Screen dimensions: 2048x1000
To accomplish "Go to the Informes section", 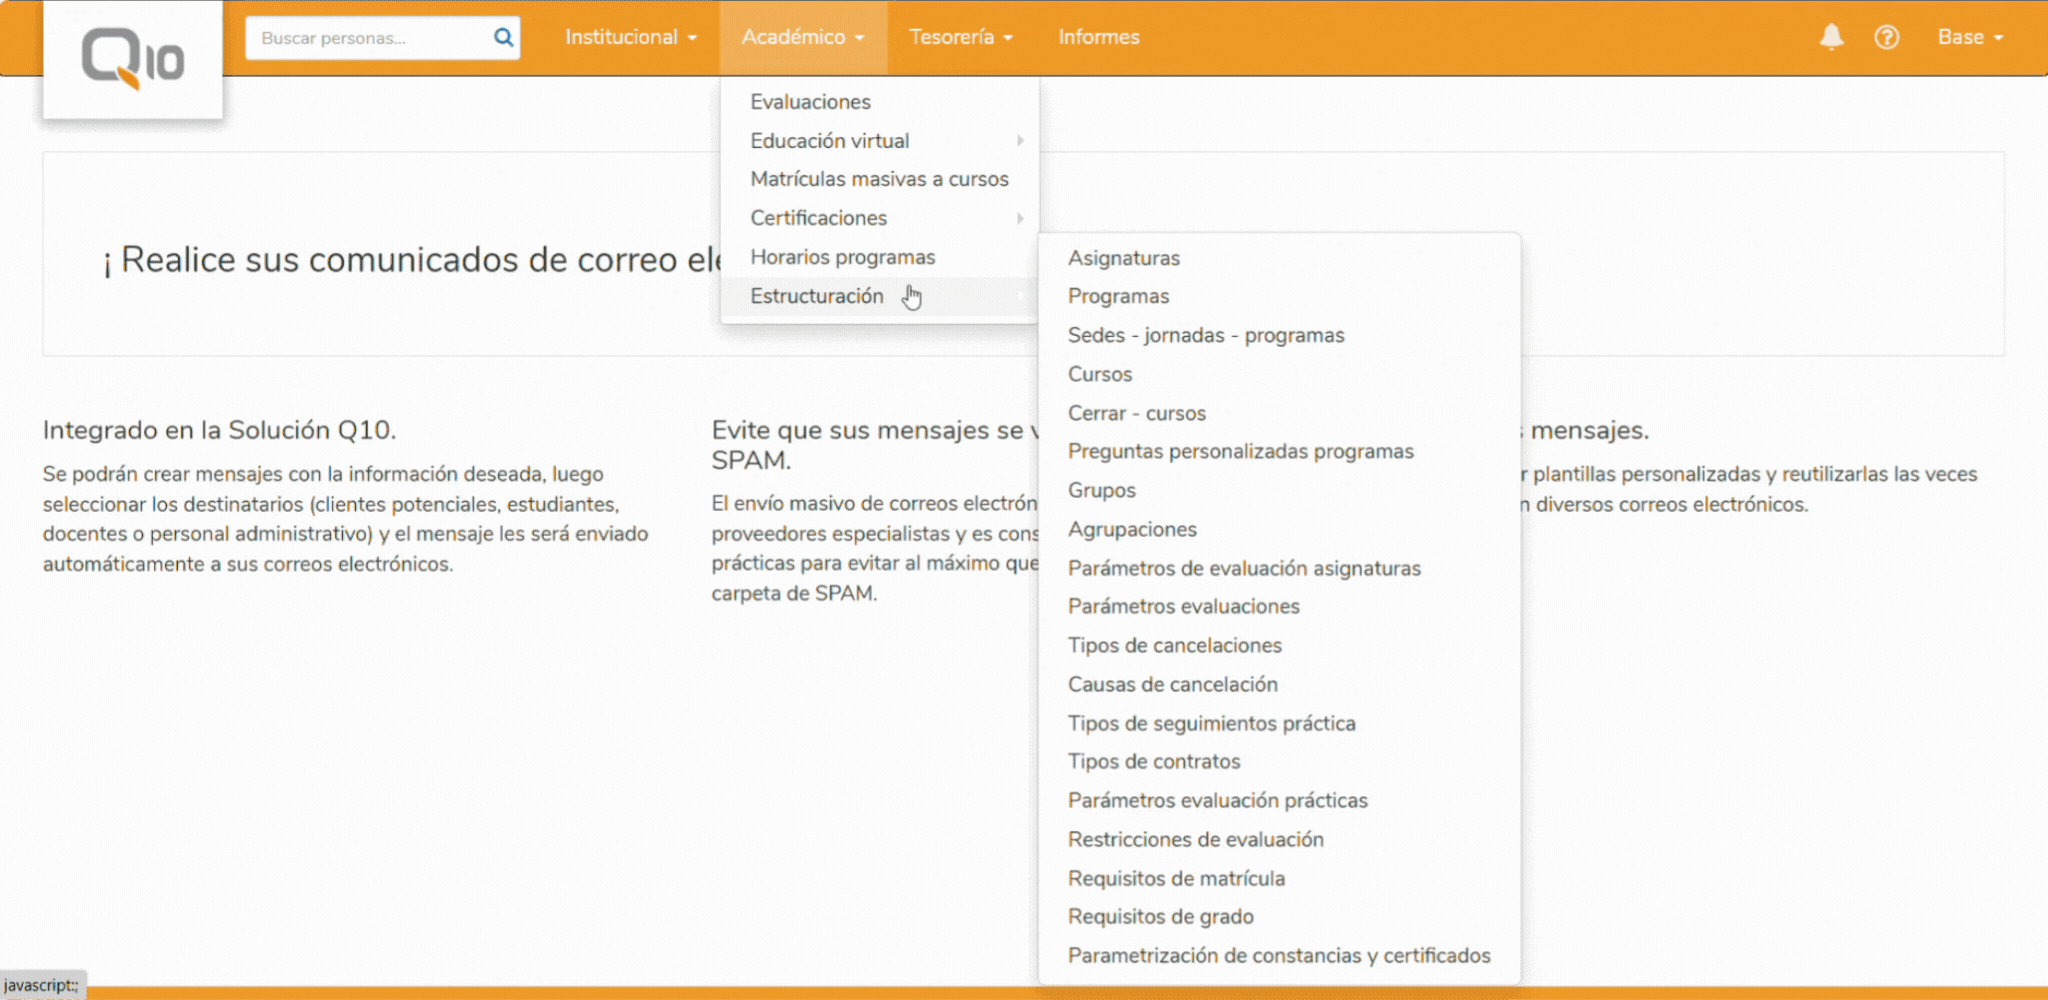I will (1098, 37).
